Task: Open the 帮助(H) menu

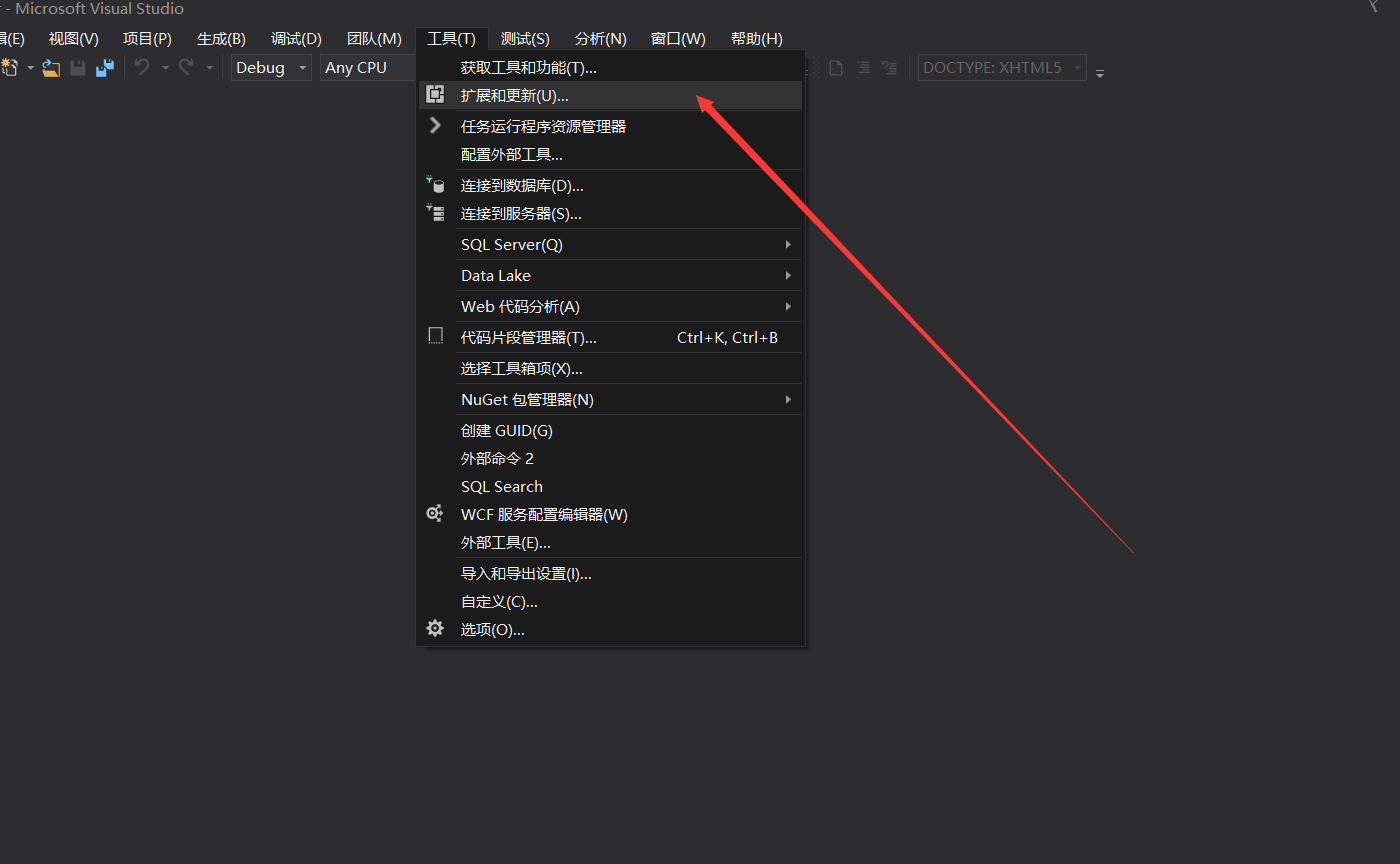Action: pyautogui.click(x=757, y=39)
